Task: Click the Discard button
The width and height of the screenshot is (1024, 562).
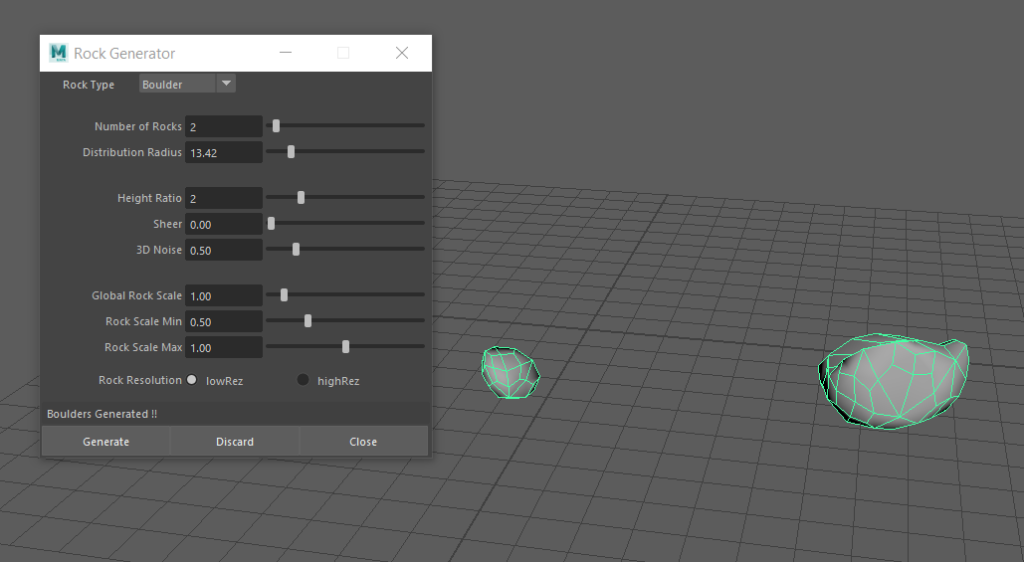Action: tap(234, 442)
